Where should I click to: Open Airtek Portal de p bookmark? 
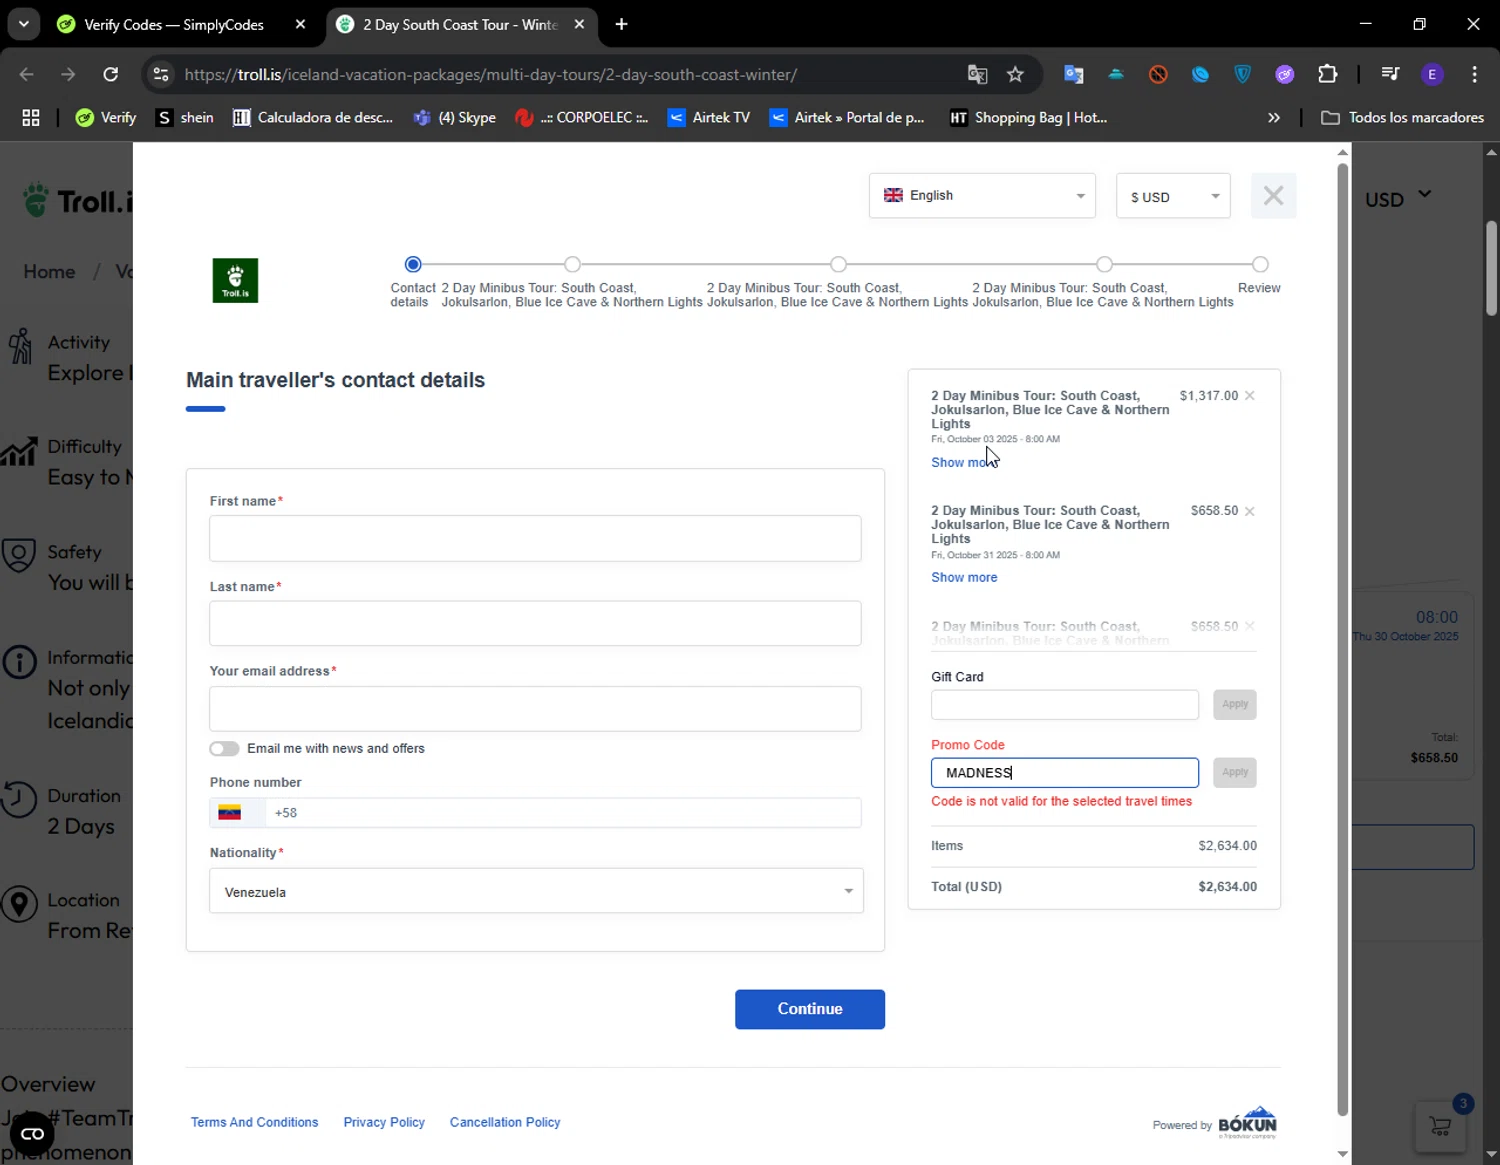coord(847,118)
